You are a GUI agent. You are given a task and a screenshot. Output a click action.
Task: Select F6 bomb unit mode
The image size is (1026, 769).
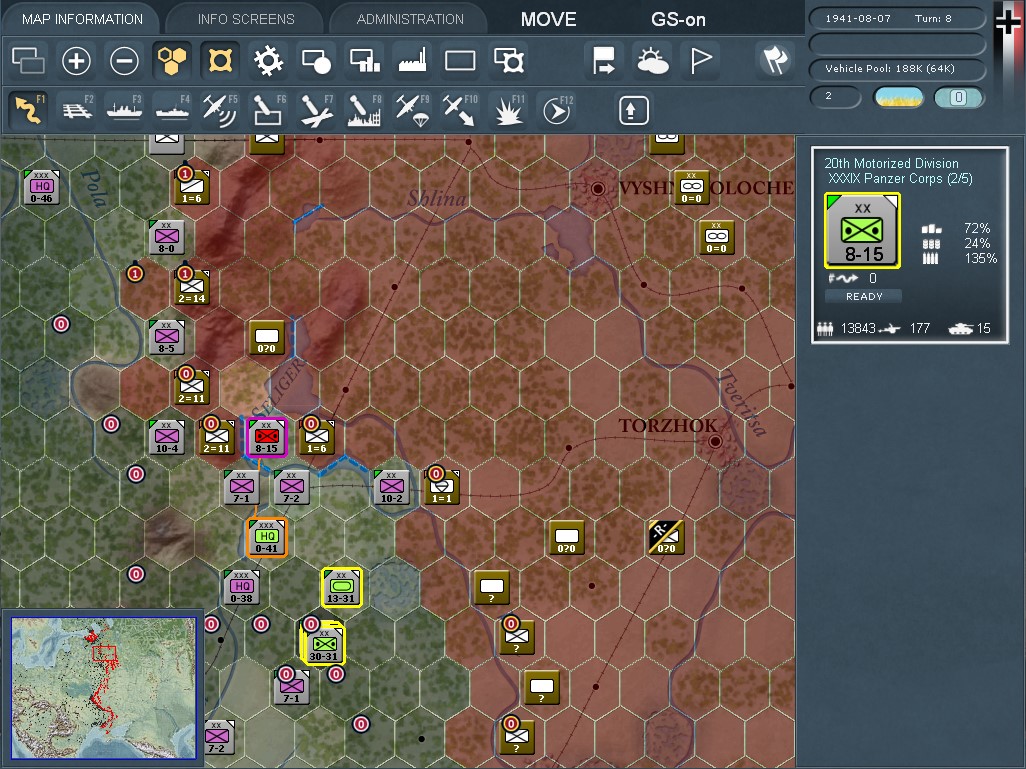pyautogui.click(x=268, y=109)
